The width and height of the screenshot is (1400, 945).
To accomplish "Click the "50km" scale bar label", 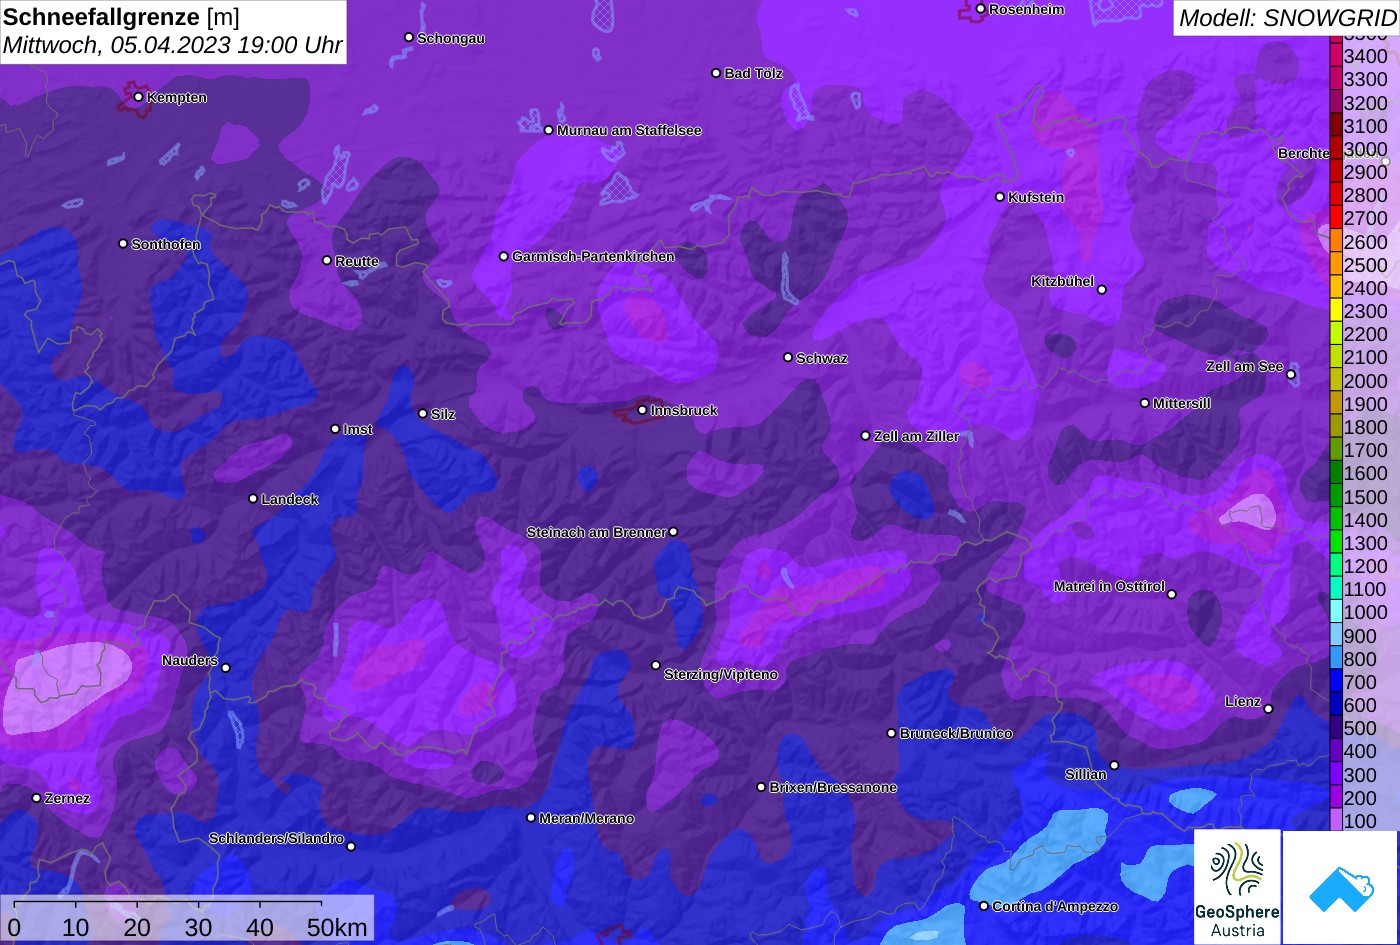I will (337, 927).
